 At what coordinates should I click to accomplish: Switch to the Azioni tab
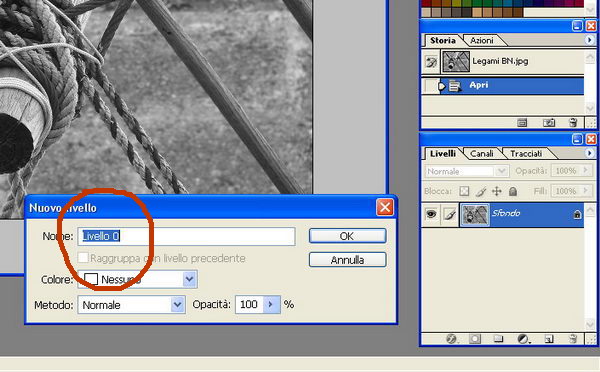click(x=482, y=40)
